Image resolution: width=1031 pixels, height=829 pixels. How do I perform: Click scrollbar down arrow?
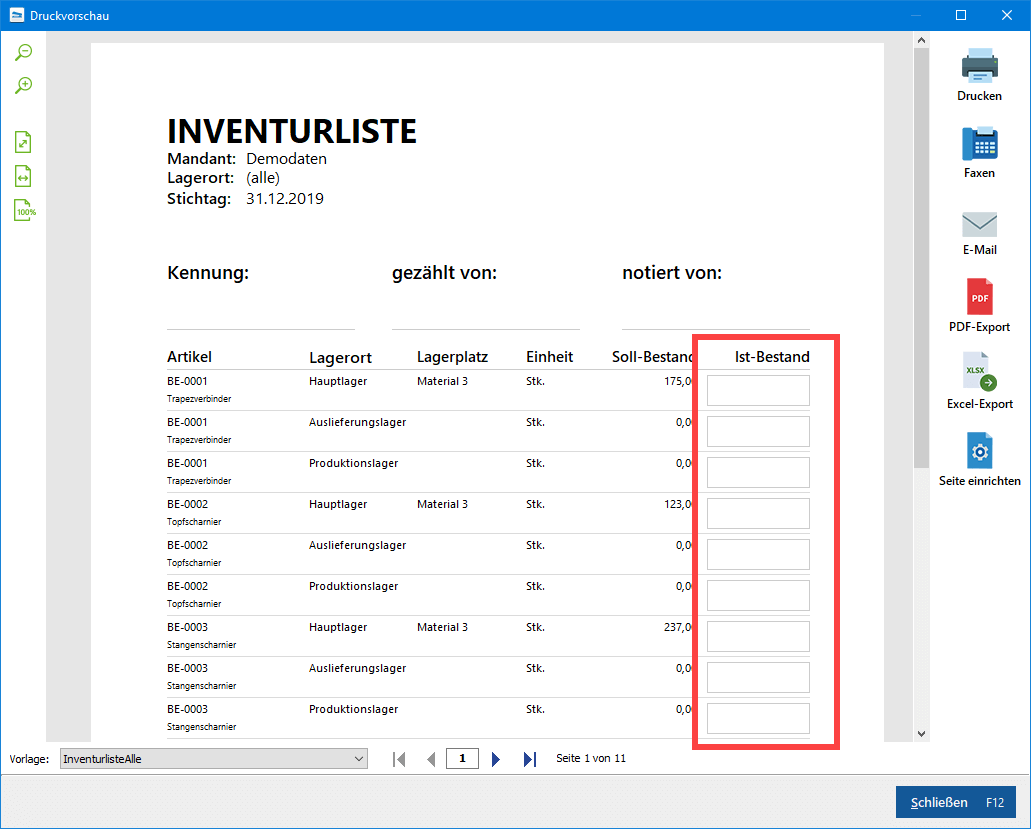921,734
